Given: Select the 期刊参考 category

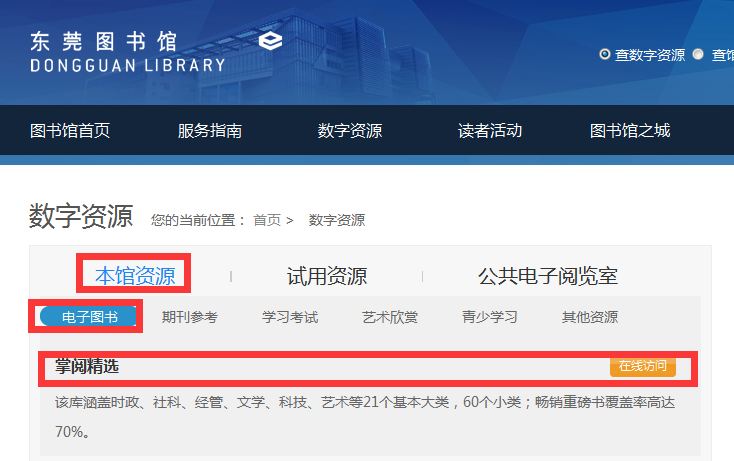Looking at the screenshot, I should coord(190,317).
